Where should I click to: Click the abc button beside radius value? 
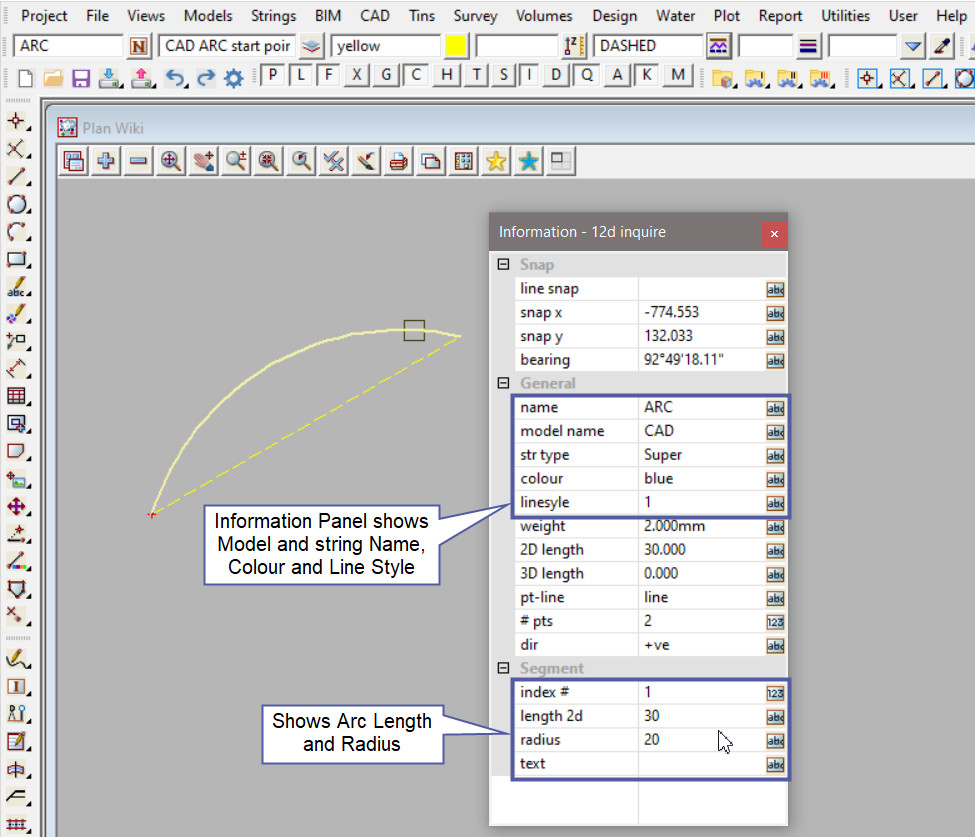tap(775, 741)
